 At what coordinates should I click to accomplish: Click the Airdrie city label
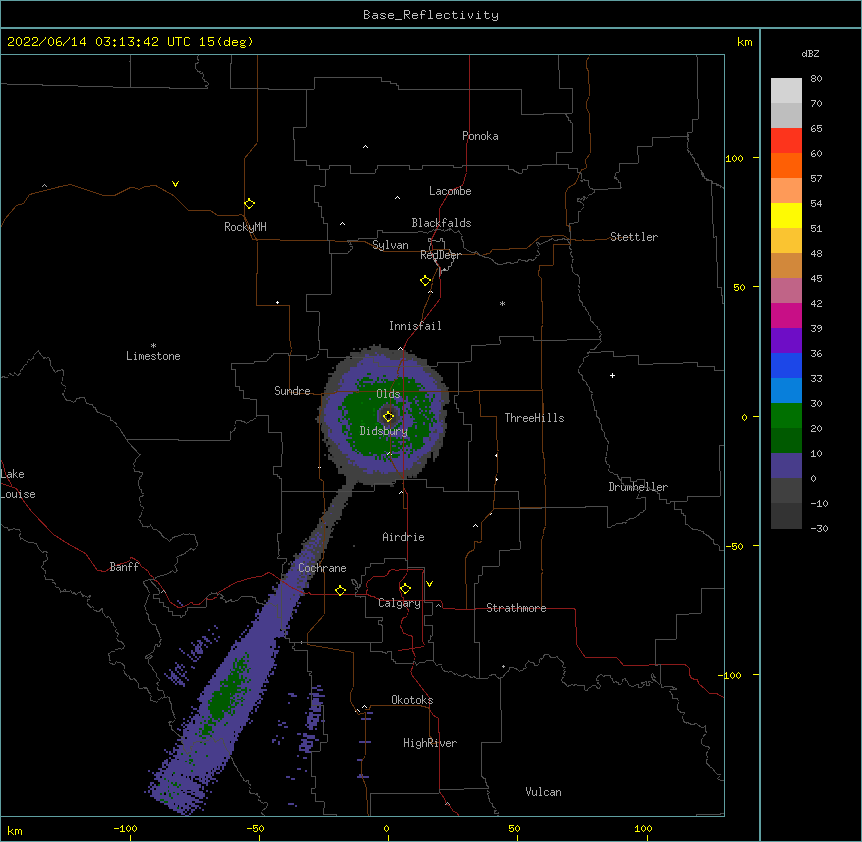click(403, 537)
